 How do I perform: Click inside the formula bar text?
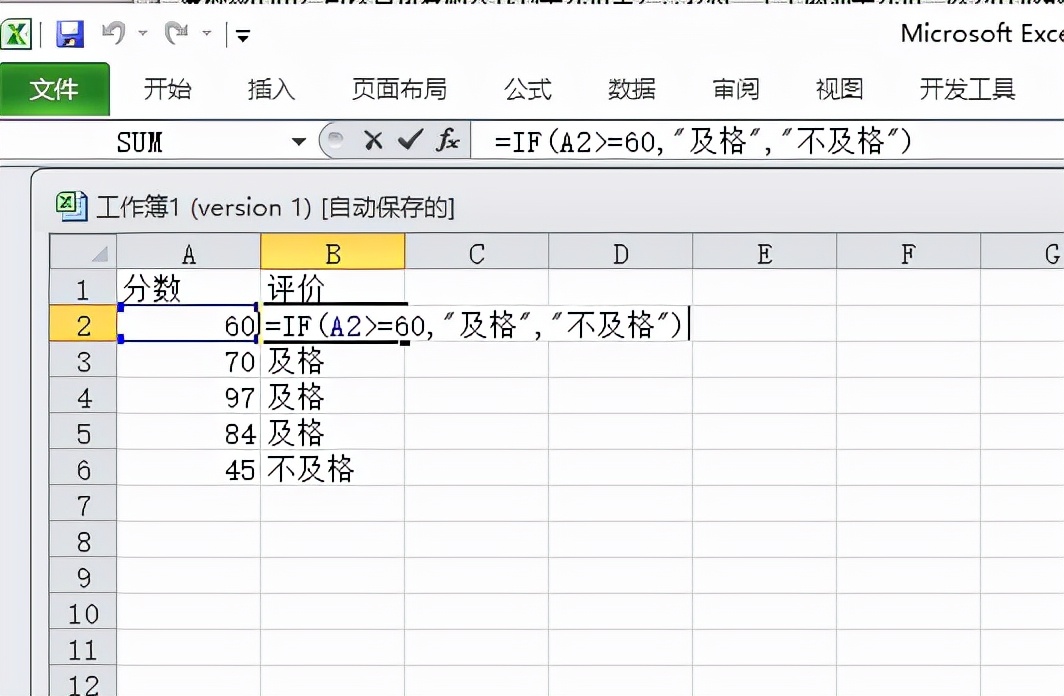click(x=702, y=142)
